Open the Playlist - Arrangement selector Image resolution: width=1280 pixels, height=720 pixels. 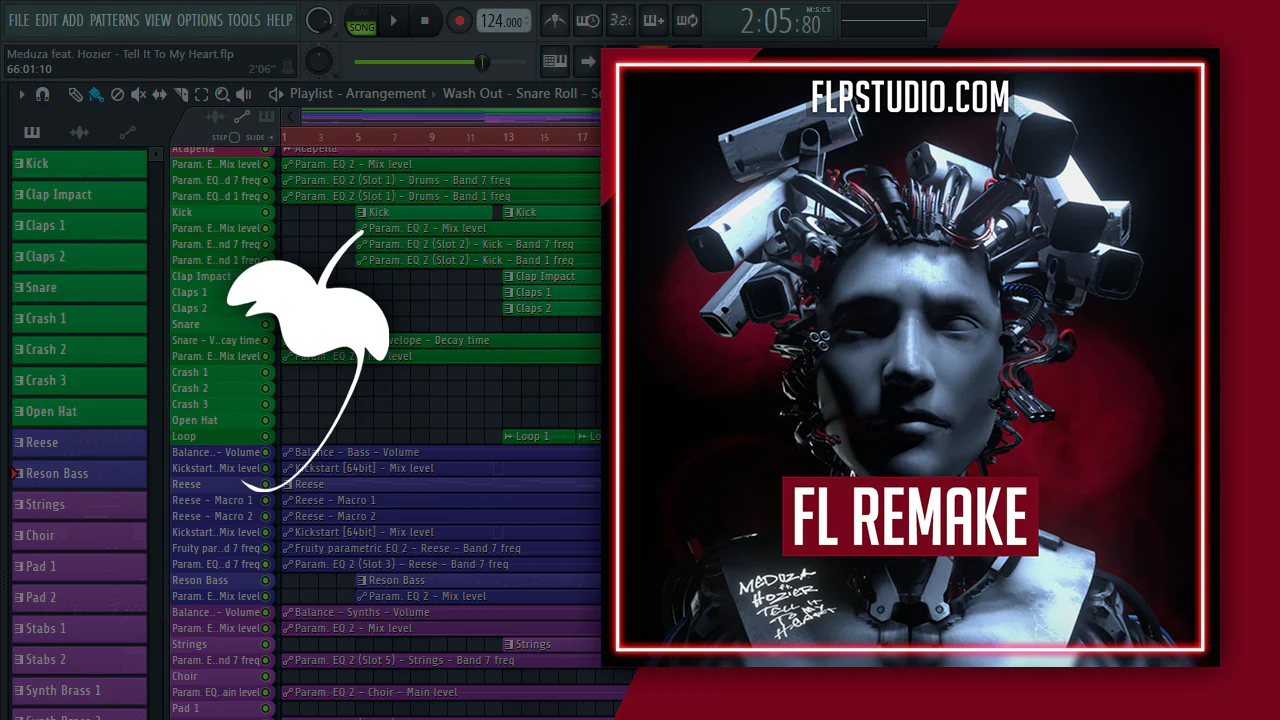point(358,94)
